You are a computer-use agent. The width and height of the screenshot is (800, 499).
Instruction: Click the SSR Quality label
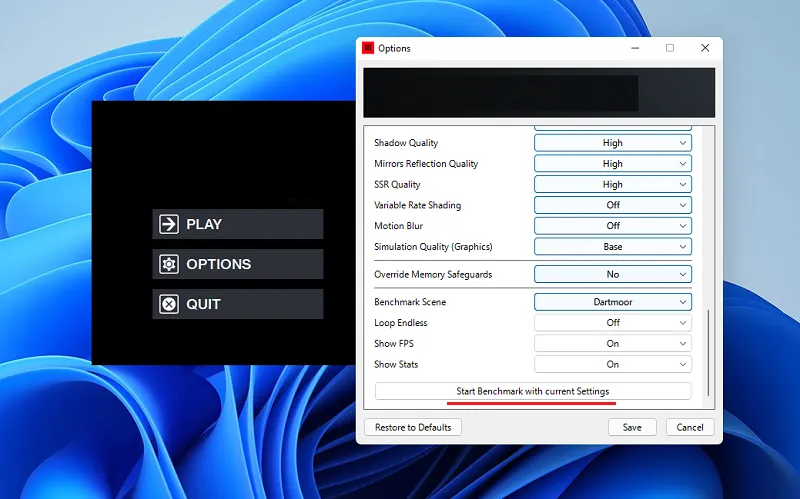click(397, 184)
